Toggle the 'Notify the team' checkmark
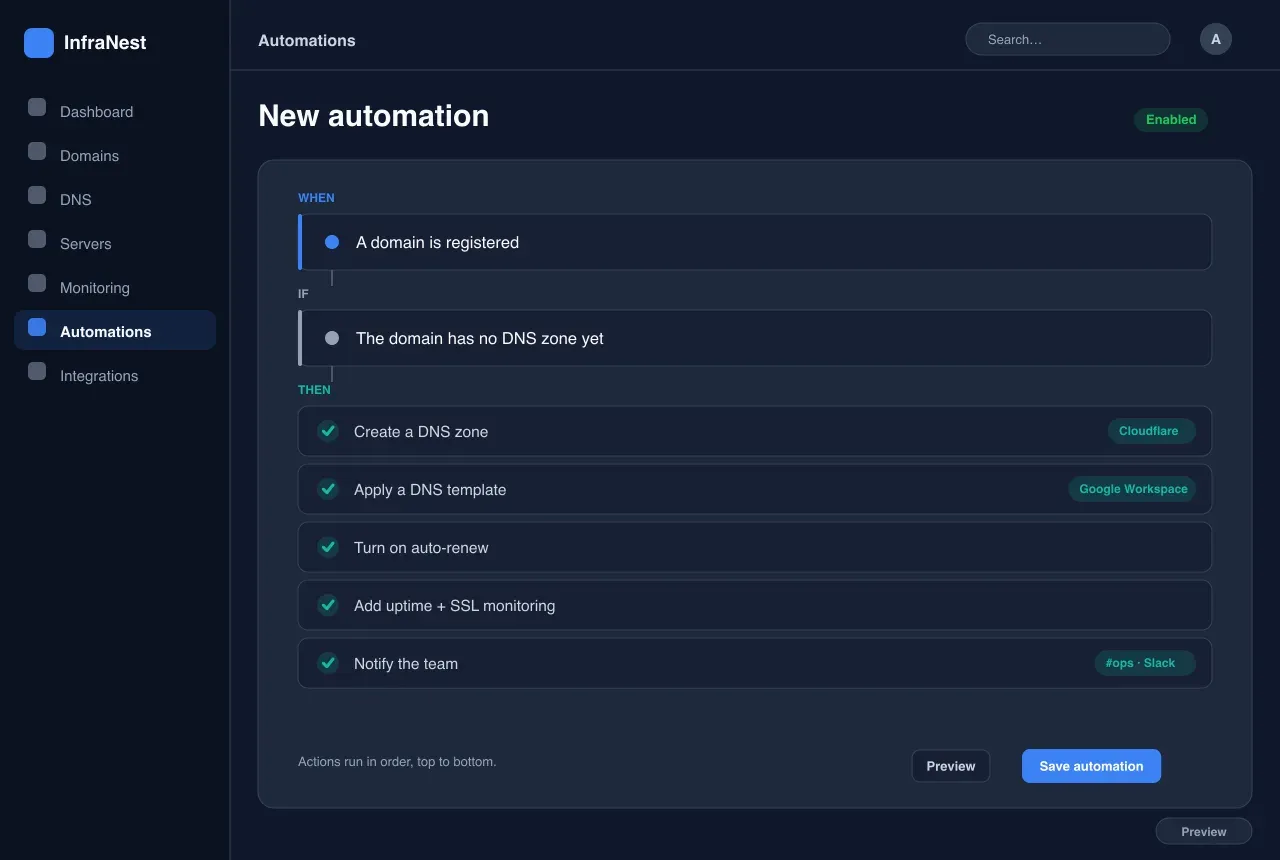The height and width of the screenshot is (860, 1280). point(328,663)
